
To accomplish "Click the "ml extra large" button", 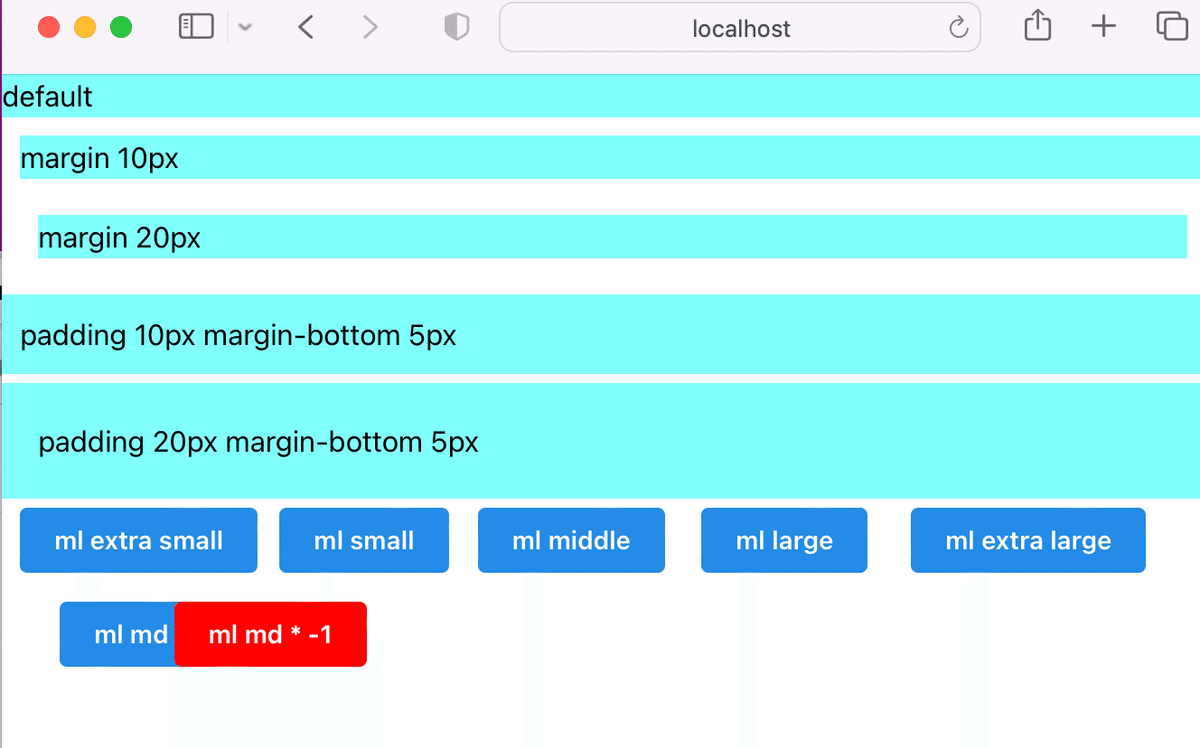I will tap(1028, 540).
